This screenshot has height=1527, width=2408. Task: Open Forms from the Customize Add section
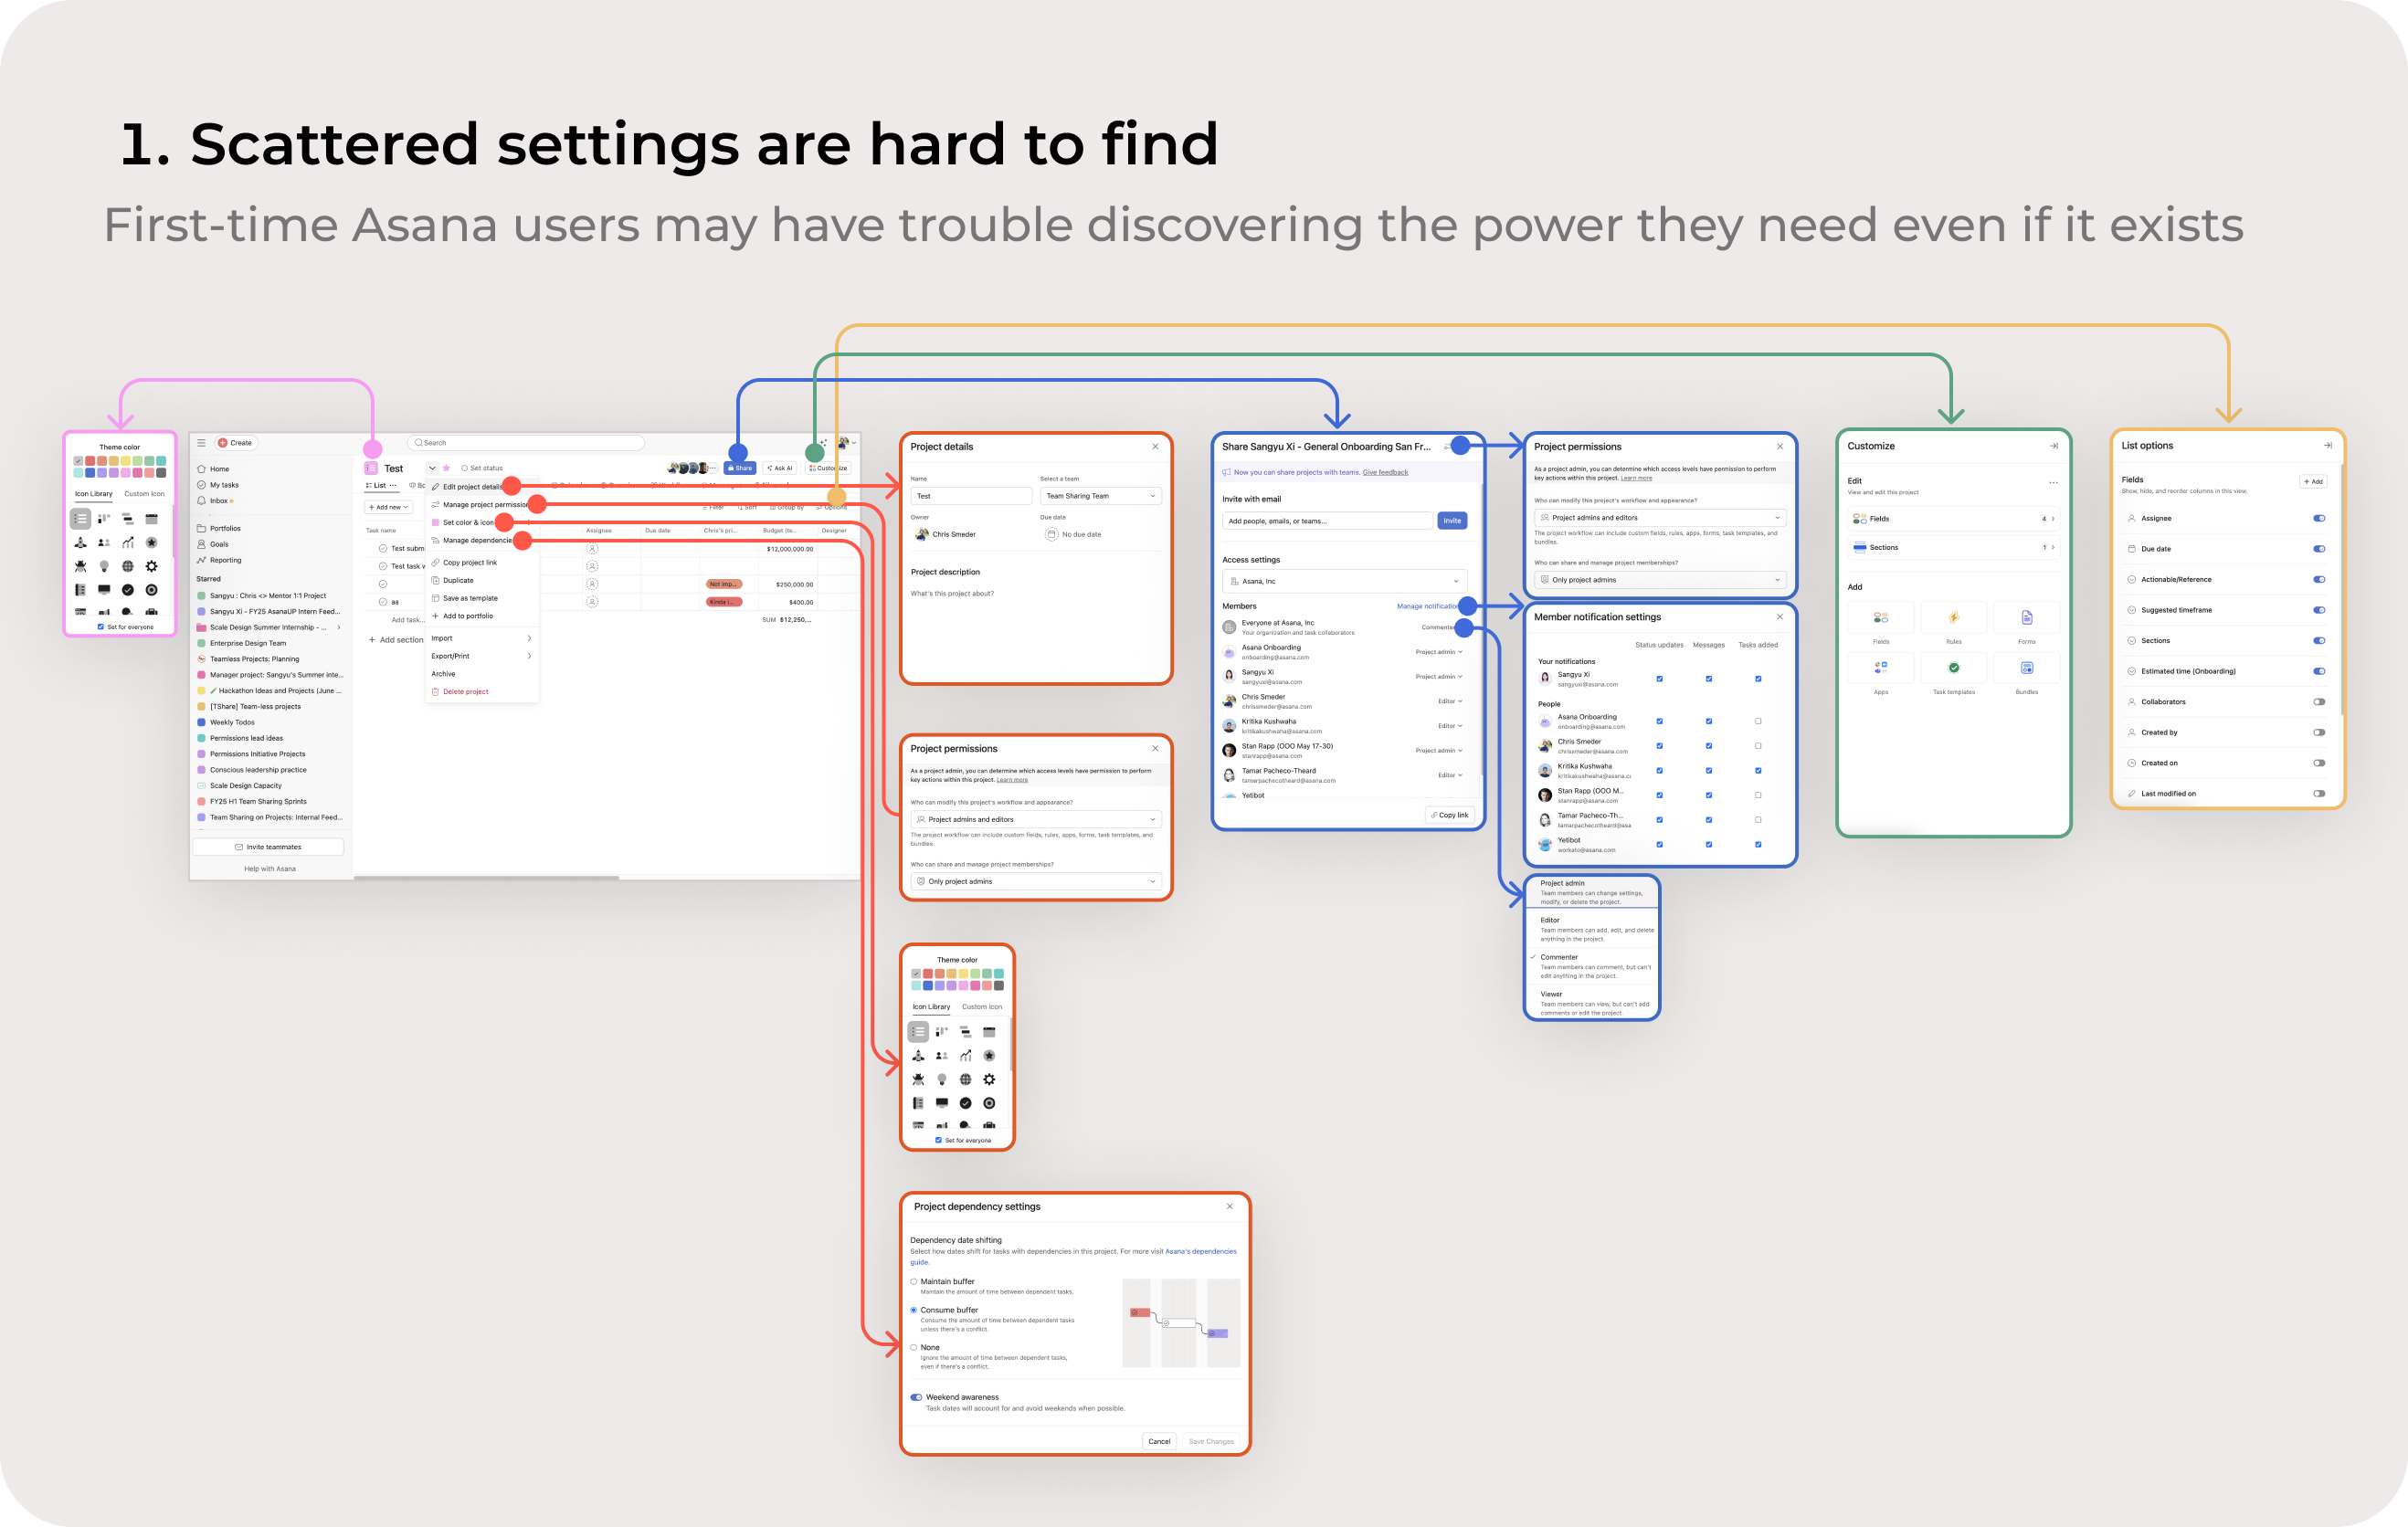coord(2026,617)
